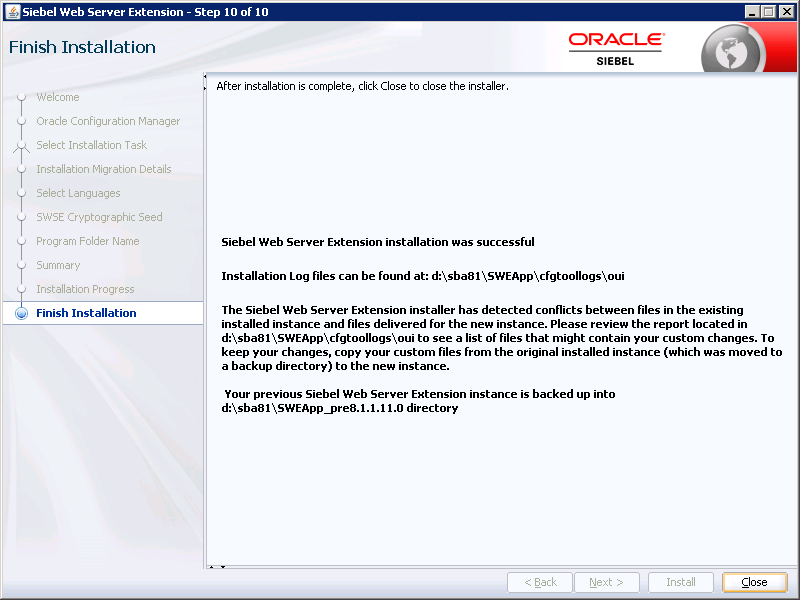Open the Summary step
This screenshot has height=600, width=800.
coord(58,265)
